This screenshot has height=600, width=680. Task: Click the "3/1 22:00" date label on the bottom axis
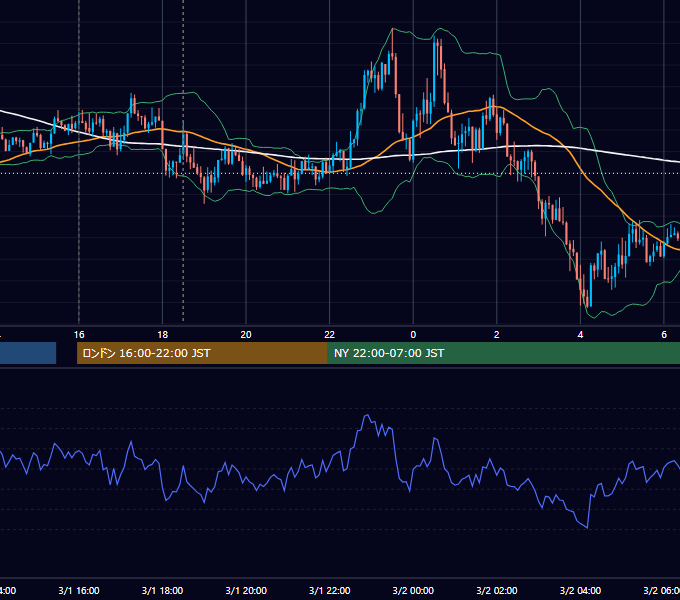330,590
